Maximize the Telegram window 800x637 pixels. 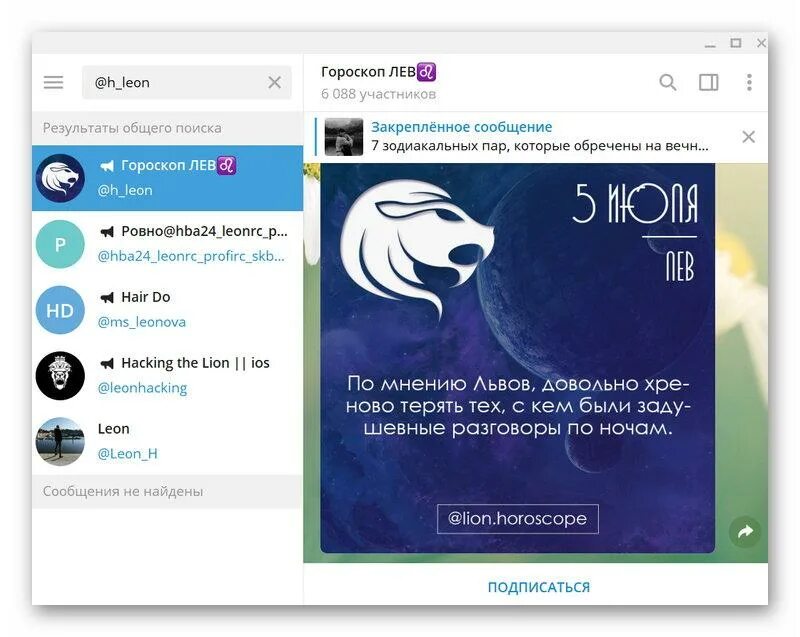click(736, 43)
